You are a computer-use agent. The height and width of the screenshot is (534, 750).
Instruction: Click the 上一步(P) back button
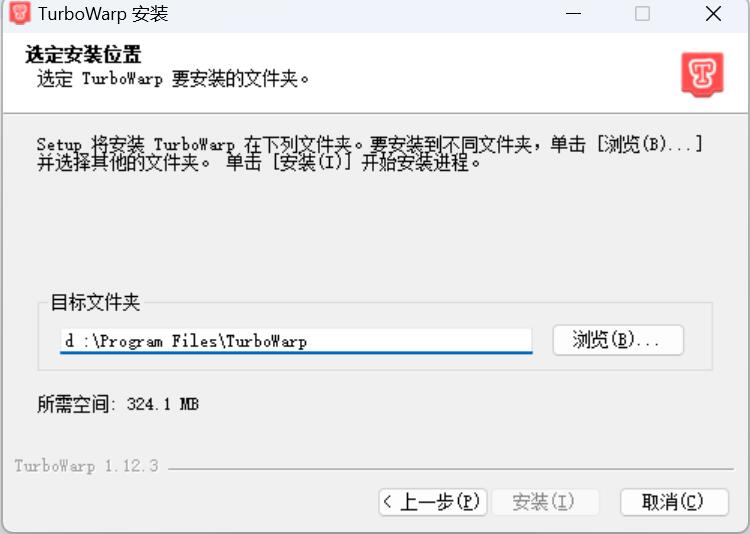433,502
